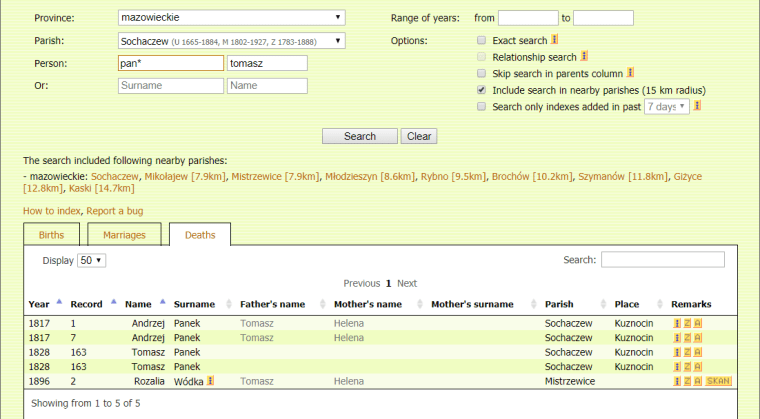The width and height of the screenshot is (760, 419).
Task: Open the Report a bug link
Action: pos(114,211)
